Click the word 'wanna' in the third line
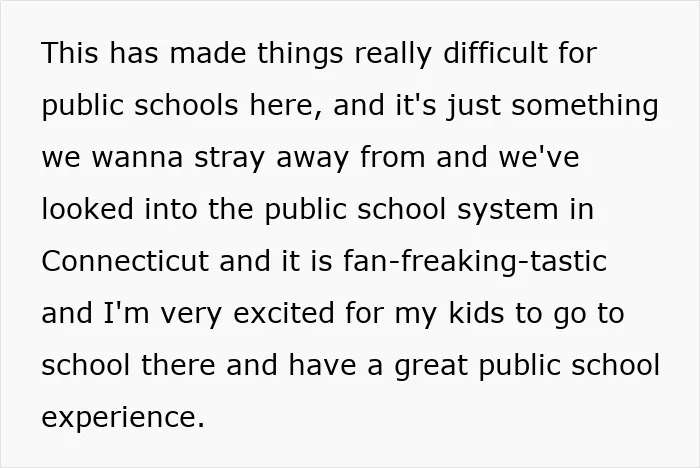Image resolution: width=700 pixels, height=468 pixels. [x=138, y=158]
